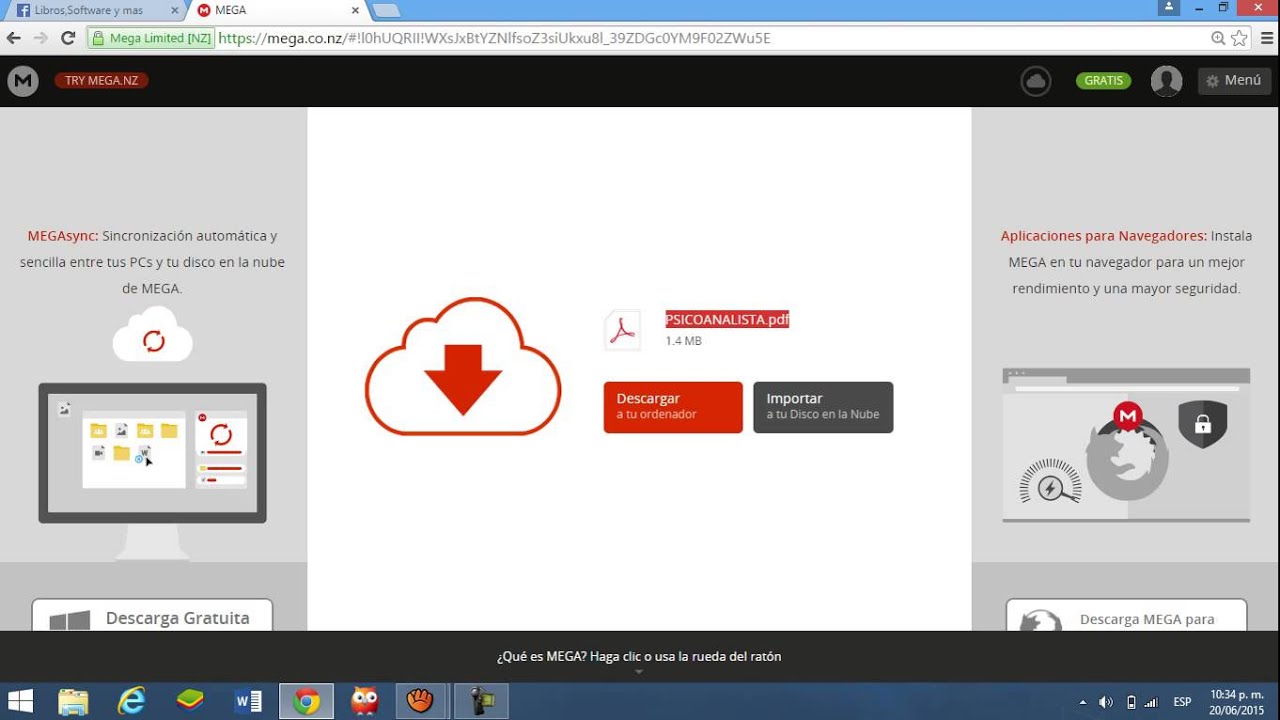Image resolution: width=1280 pixels, height=720 pixels.
Task: Click Descargar a tu ordenador button
Action: click(x=673, y=407)
